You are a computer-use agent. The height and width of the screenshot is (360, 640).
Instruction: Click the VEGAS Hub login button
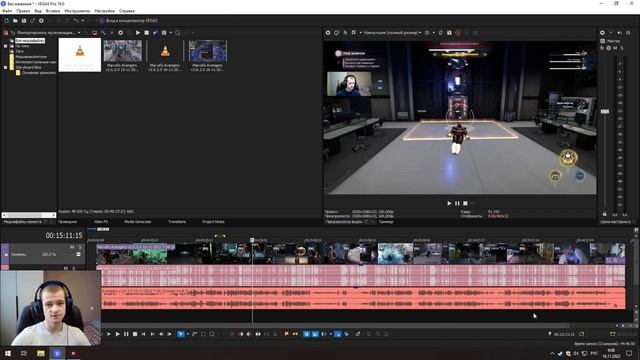coord(128,20)
